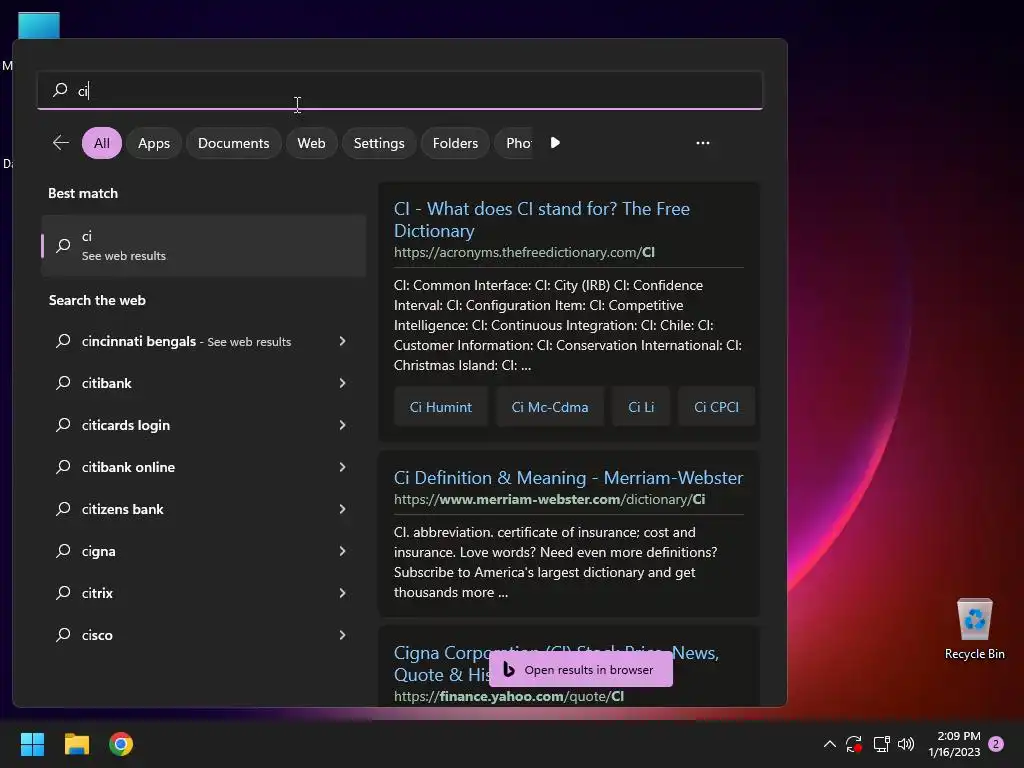
Task: Click the Ci CPCI chip
Action: (x=716, y=407)
